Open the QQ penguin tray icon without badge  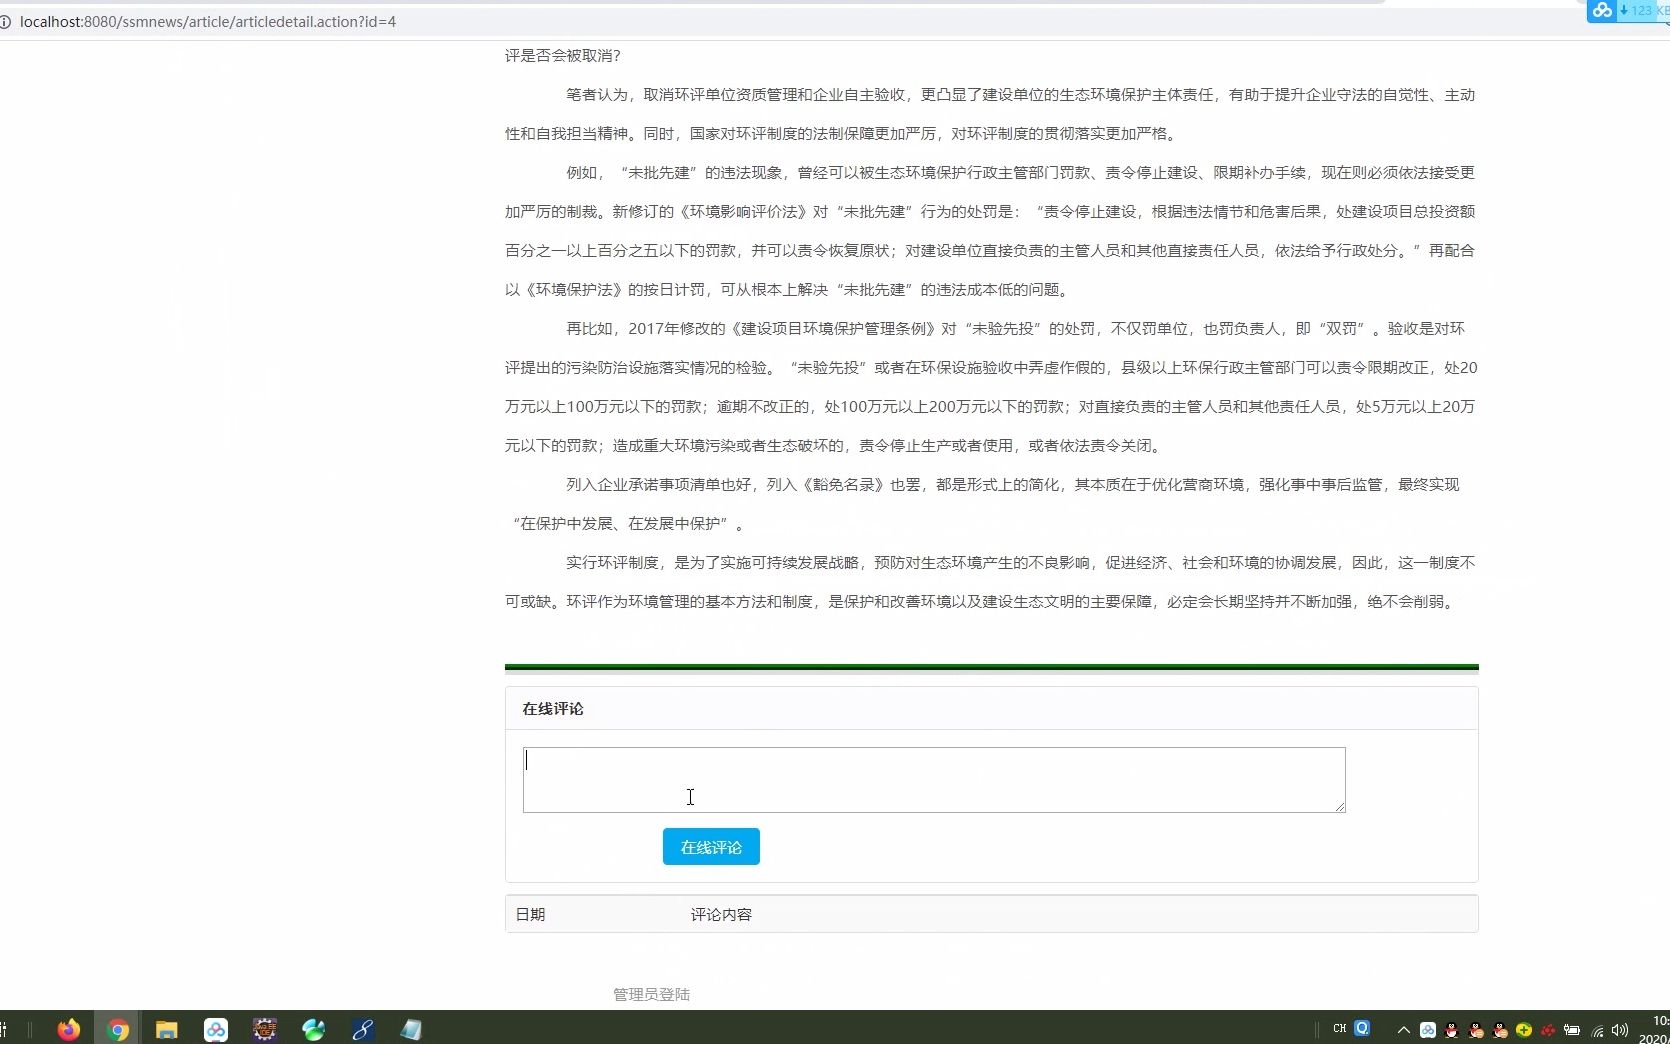pos(1452,1030)
